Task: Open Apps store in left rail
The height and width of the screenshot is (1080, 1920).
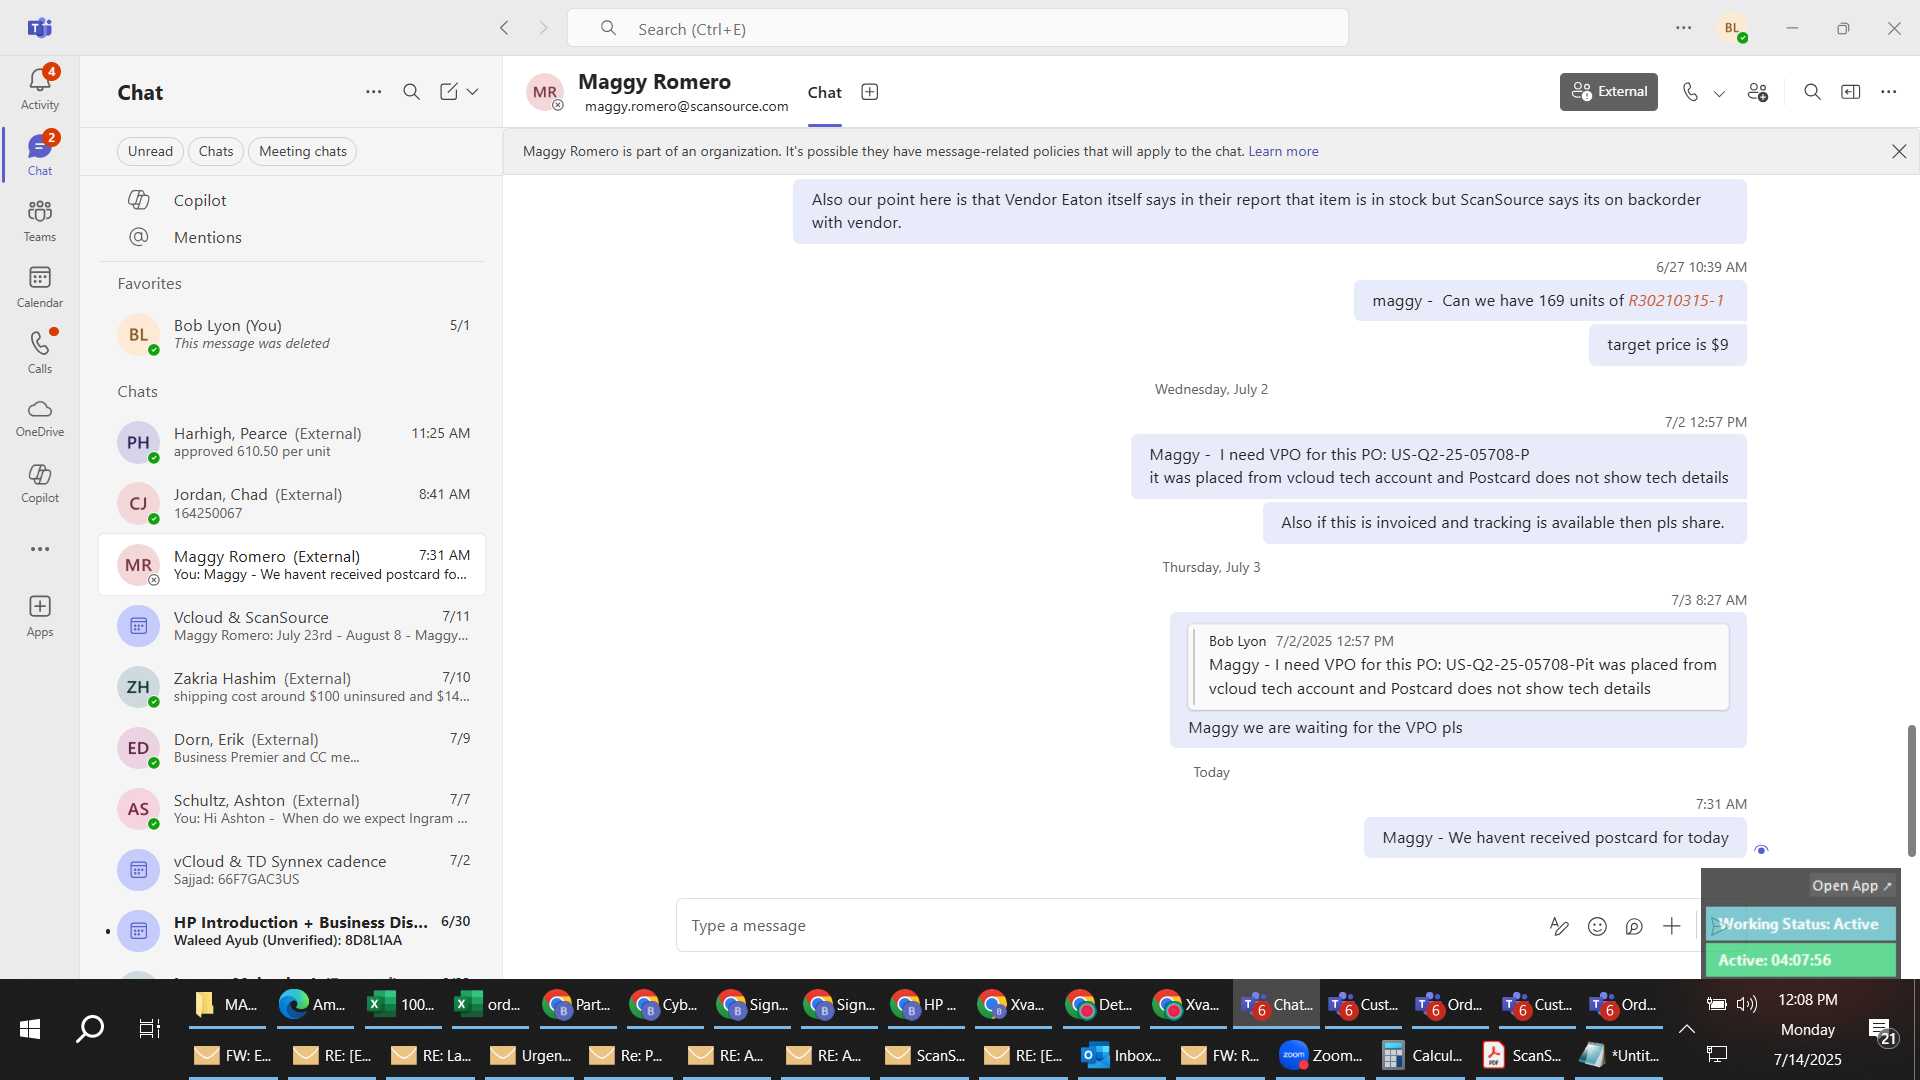Action: [40, 616]
